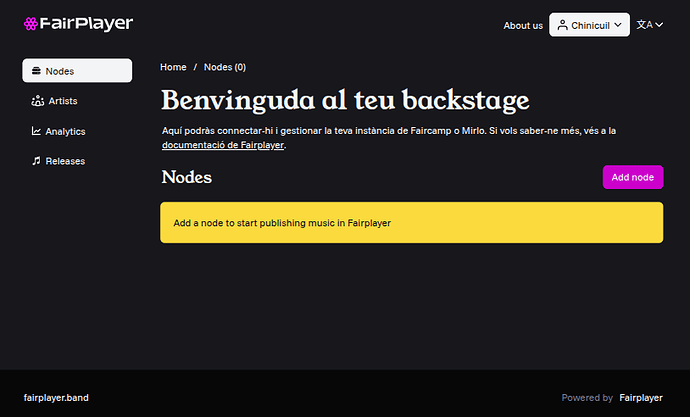
Task: Click the FairPlayer logo
Action: (78, 24)
